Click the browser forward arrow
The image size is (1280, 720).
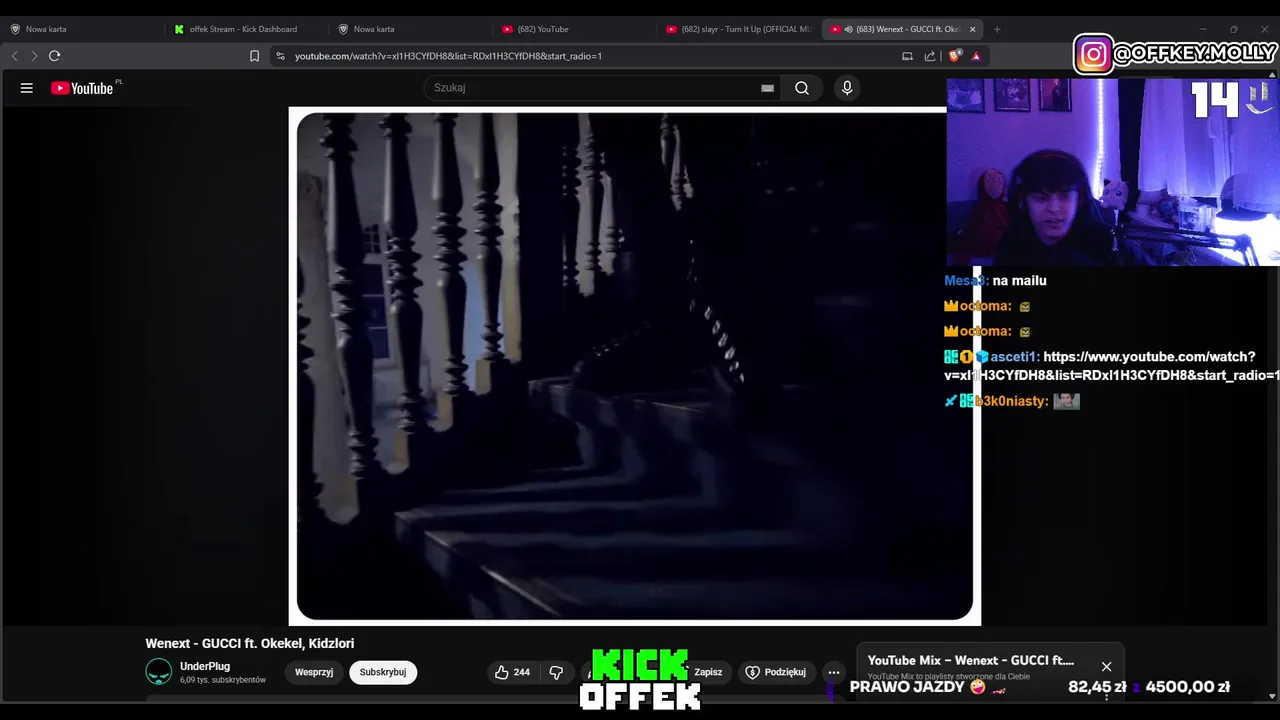click(x=34, y=56)
